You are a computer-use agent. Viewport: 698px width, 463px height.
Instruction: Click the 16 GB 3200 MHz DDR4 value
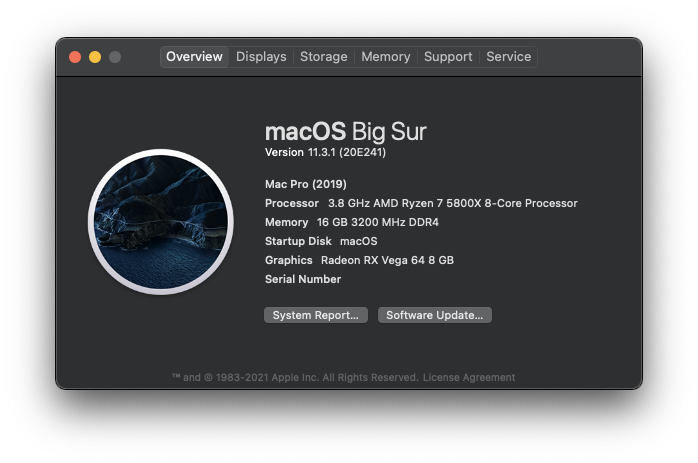pyautogui.click(x=377, y=222)
